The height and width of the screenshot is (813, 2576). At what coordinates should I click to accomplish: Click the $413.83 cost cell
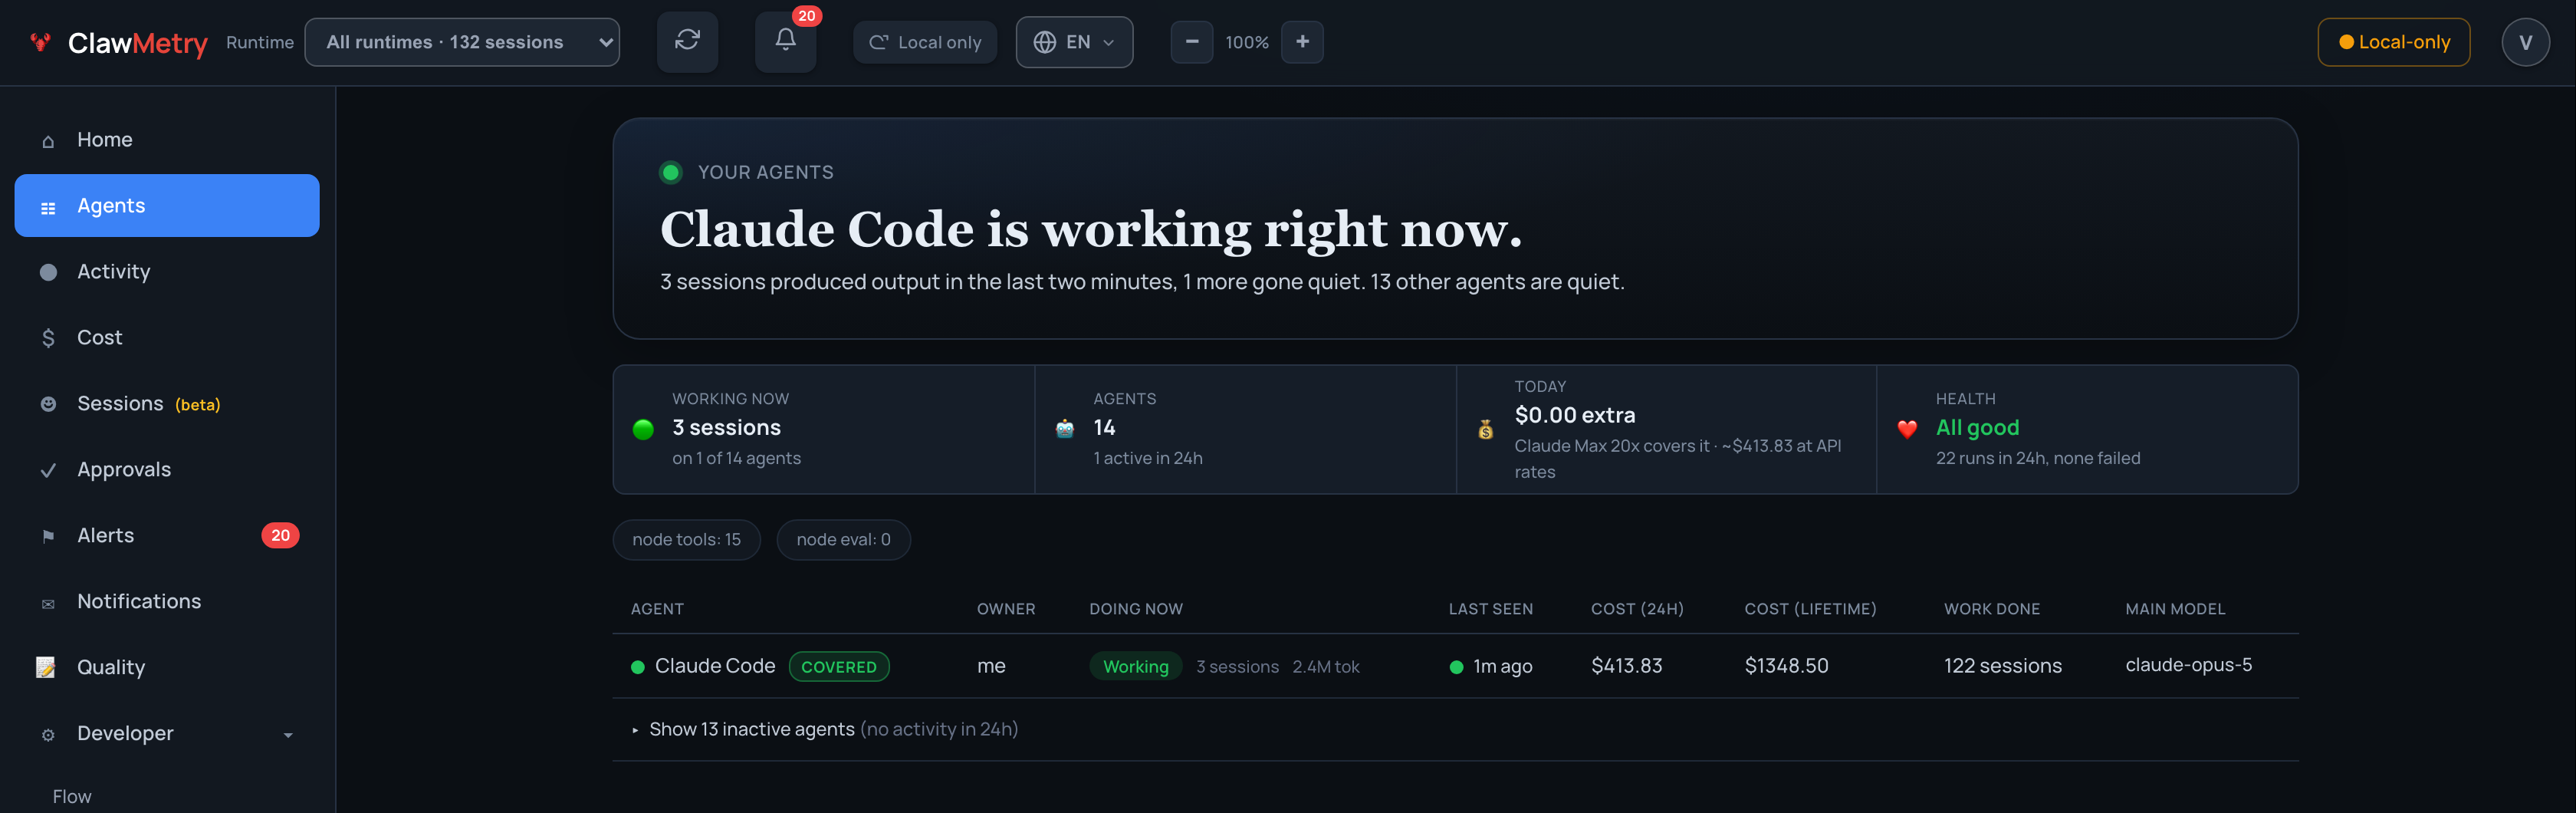[1626, 666]
